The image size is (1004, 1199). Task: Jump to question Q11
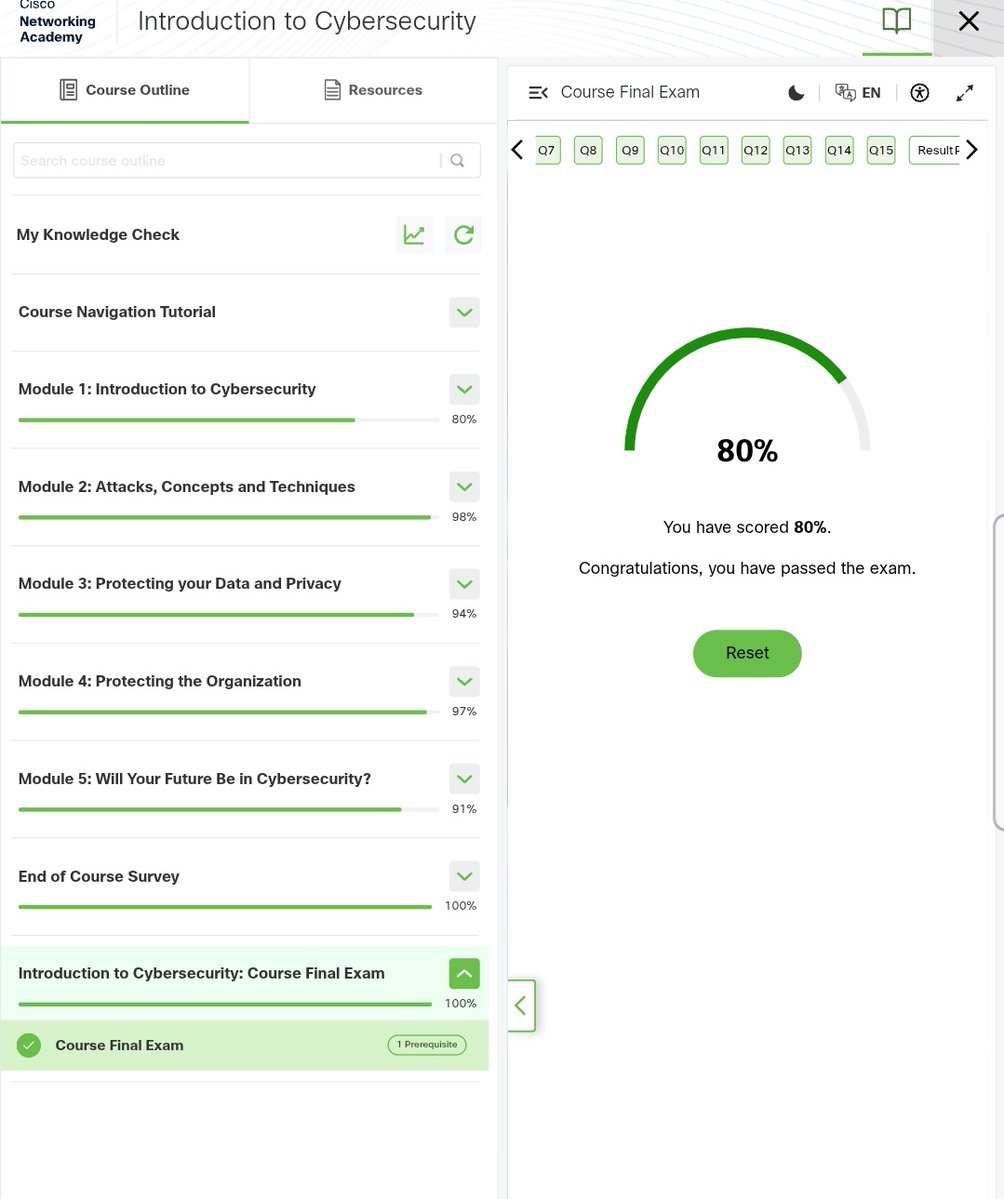pyautogui.click(x=713, y=151)
